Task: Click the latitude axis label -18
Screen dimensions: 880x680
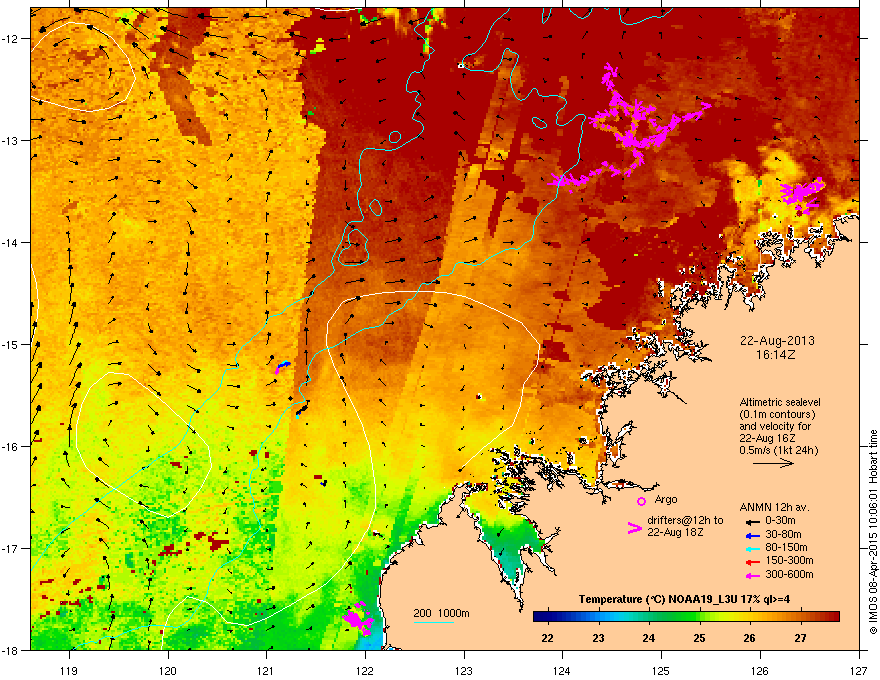Action: click(x=11, y=650)
